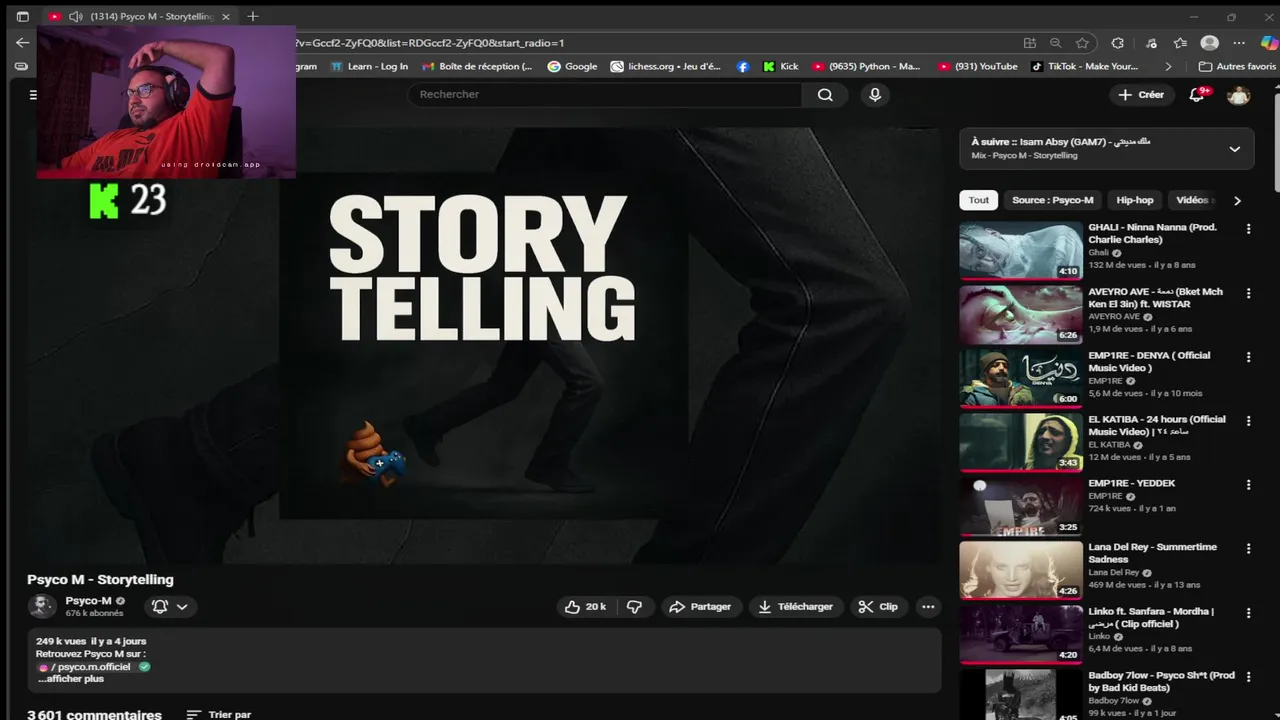This screenshot has width=1280, height=720.
Task: Open the Trier par sort menu
Action: pos(219,715)
